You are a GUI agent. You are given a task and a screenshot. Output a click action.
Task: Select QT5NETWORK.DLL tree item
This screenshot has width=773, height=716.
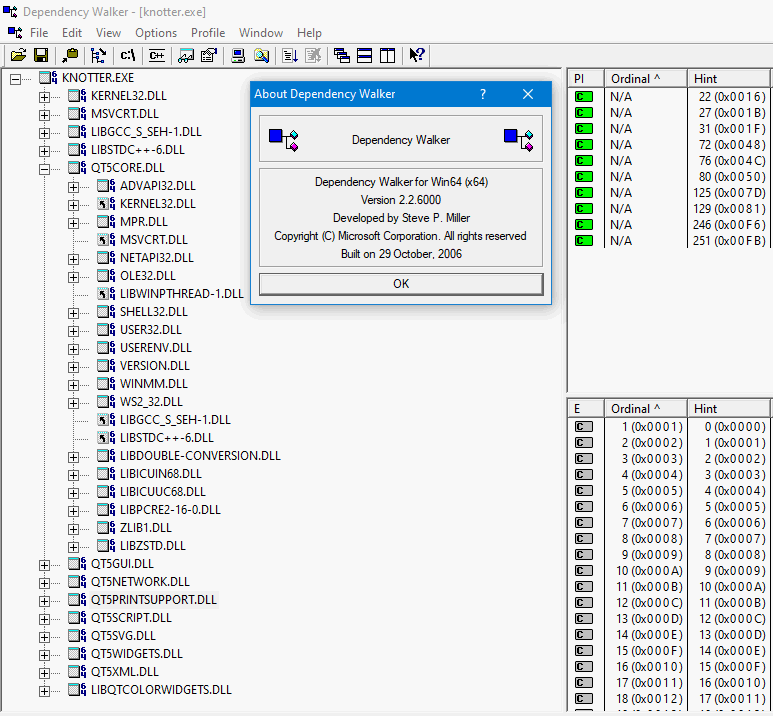tap(140, 582)
